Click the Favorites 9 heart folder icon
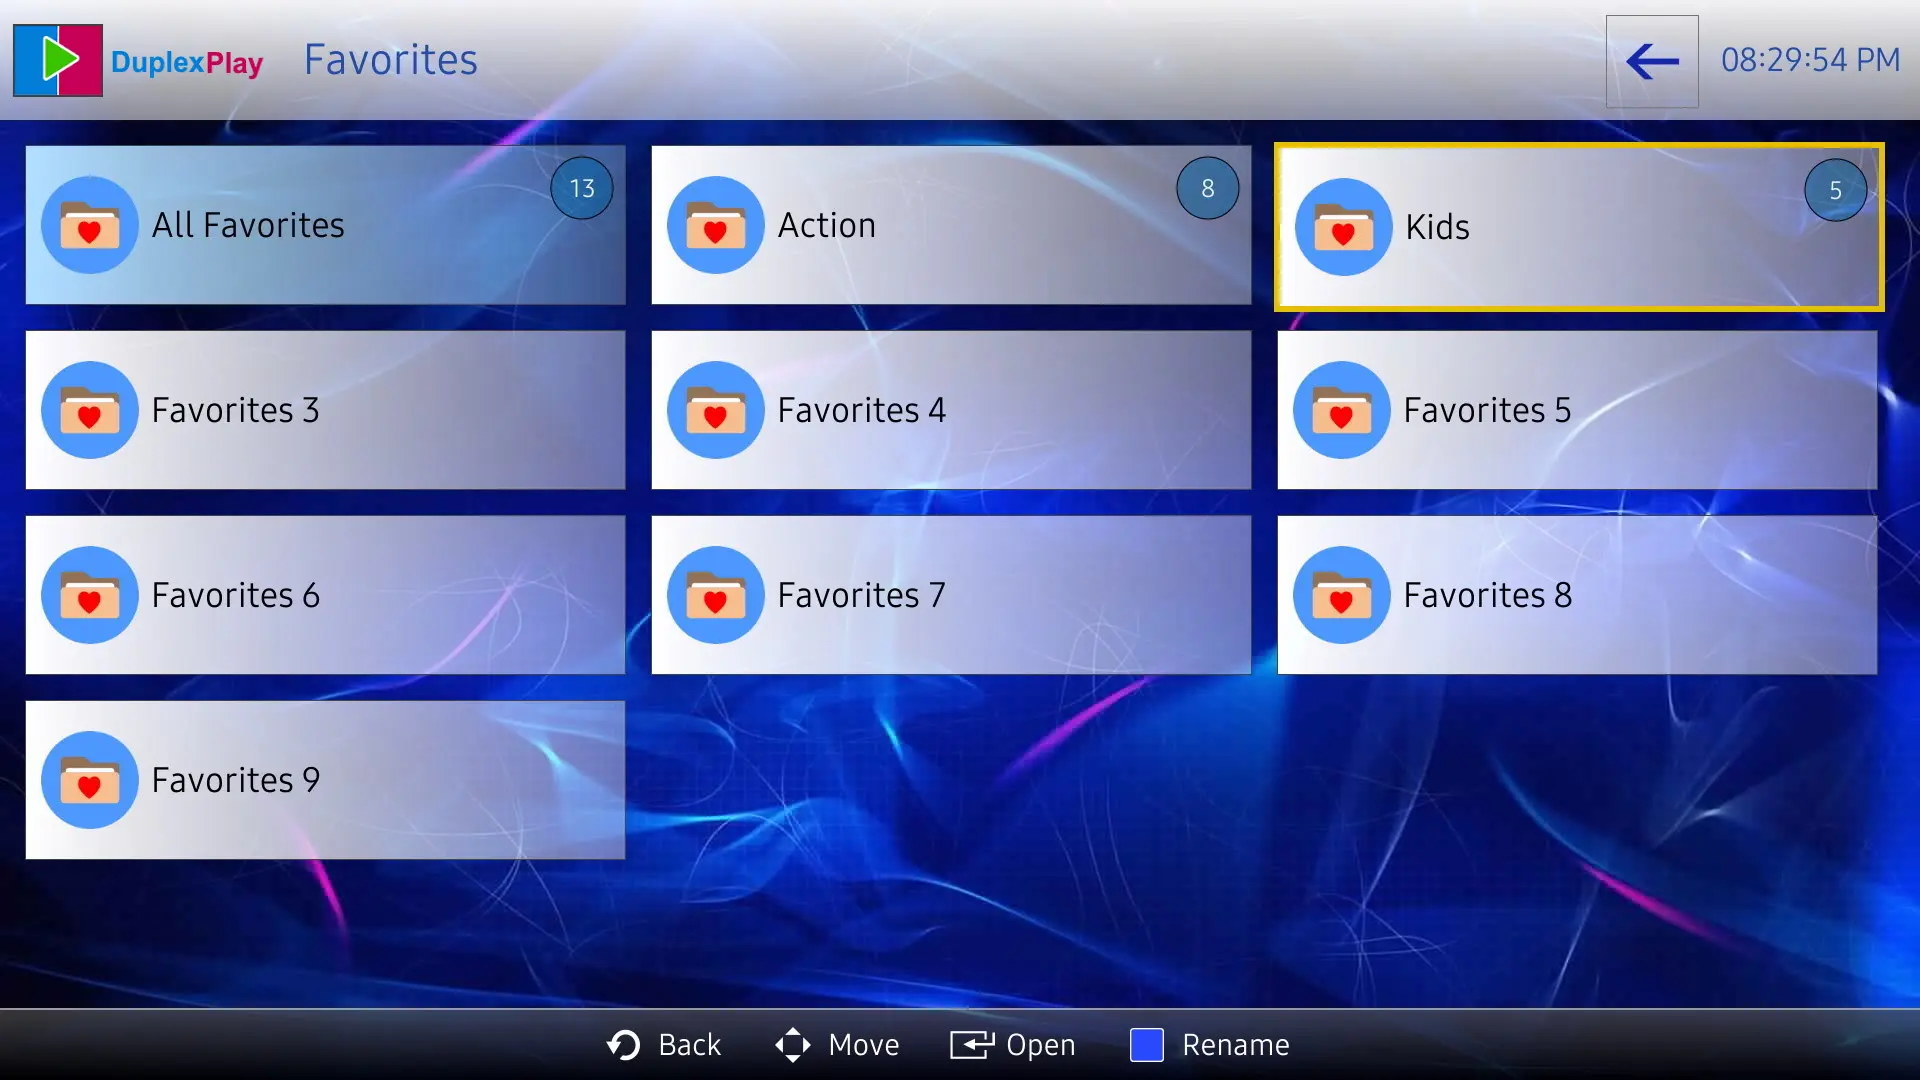Screen dimensions: 1920x1080 pyautogui.click(x=90, y=780)
